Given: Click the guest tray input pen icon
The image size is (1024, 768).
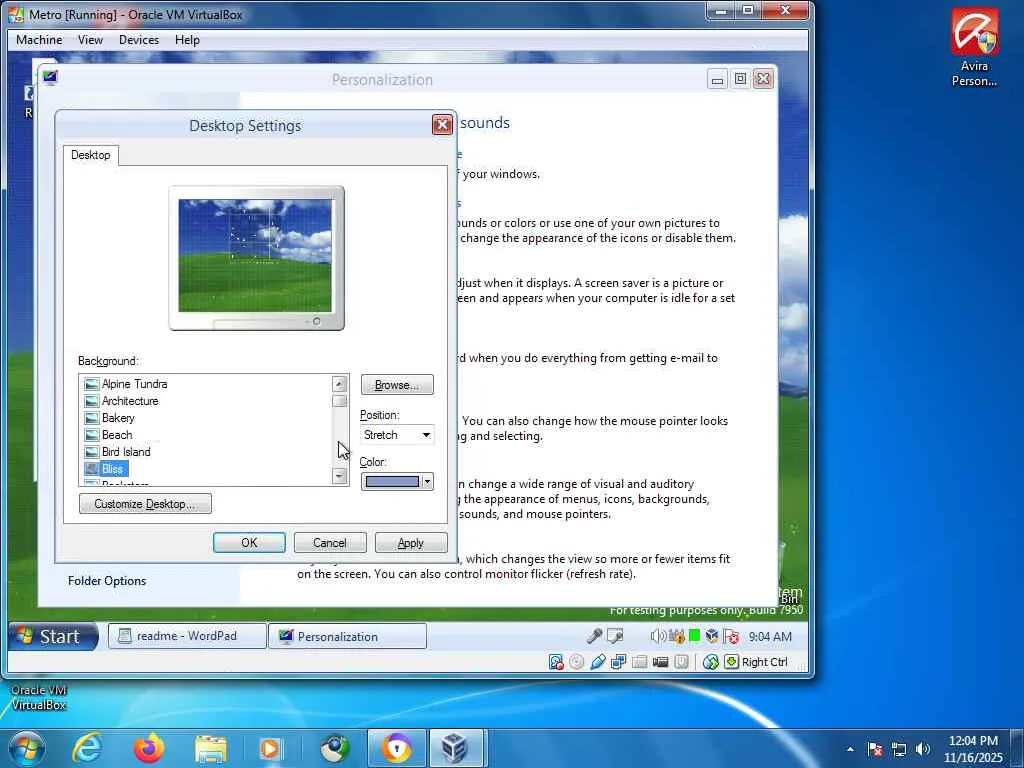Looking at the screenshot, I should (615, 636).
